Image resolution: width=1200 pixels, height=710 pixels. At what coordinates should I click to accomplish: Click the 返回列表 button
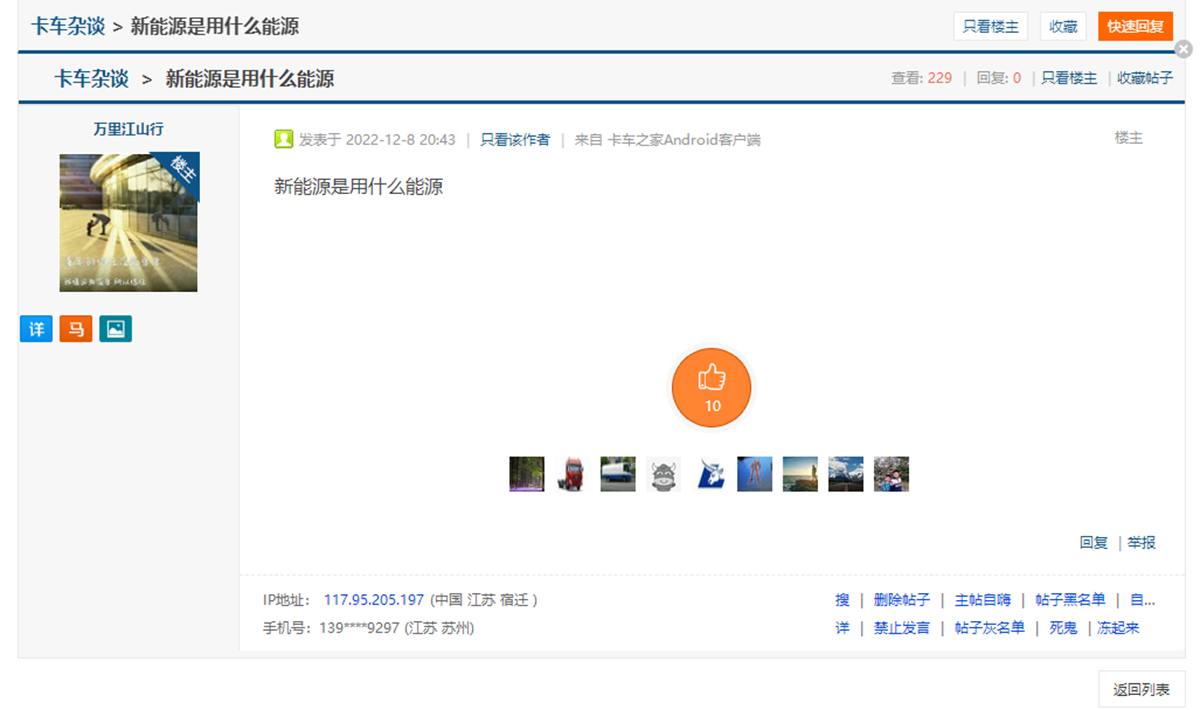[x=1141, y=689]
